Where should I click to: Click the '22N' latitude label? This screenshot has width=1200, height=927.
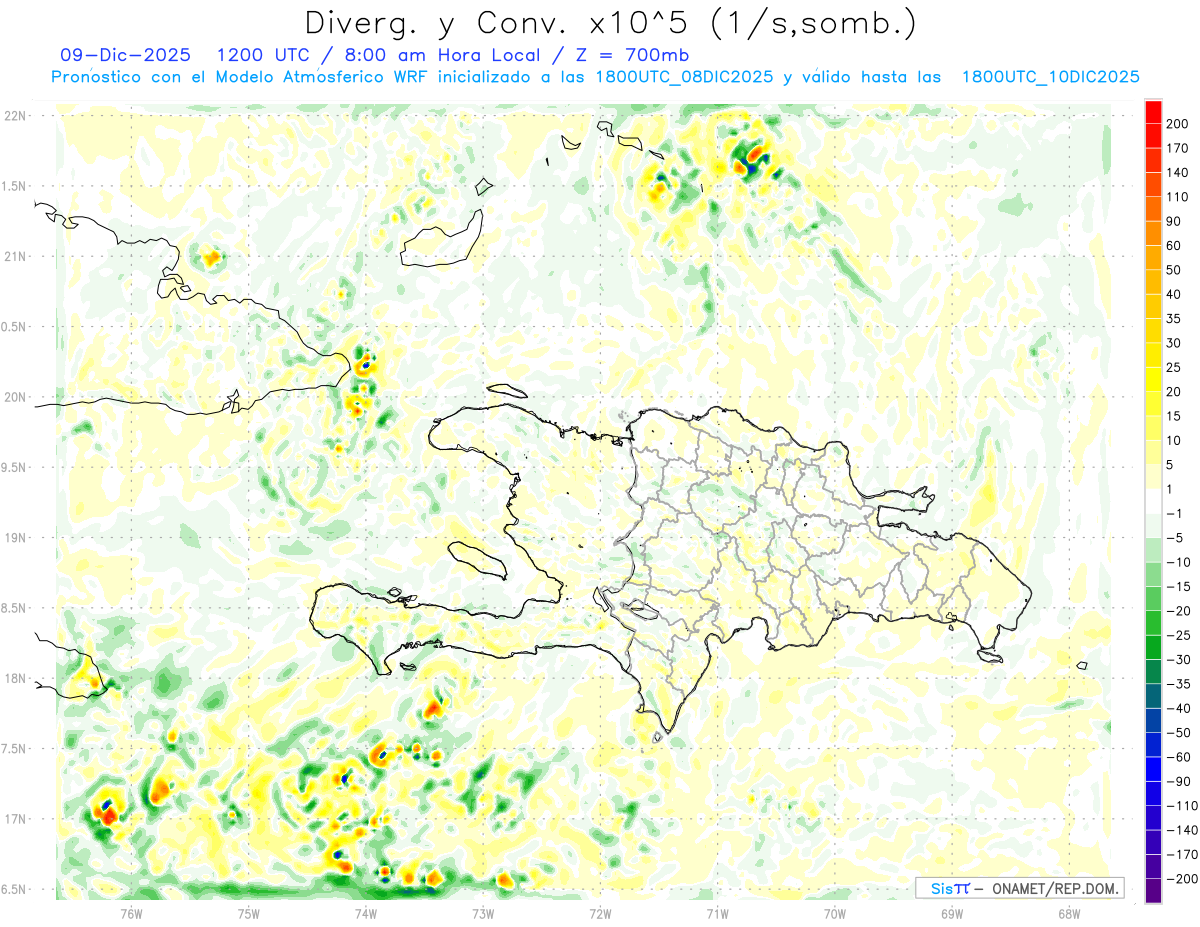16,115
